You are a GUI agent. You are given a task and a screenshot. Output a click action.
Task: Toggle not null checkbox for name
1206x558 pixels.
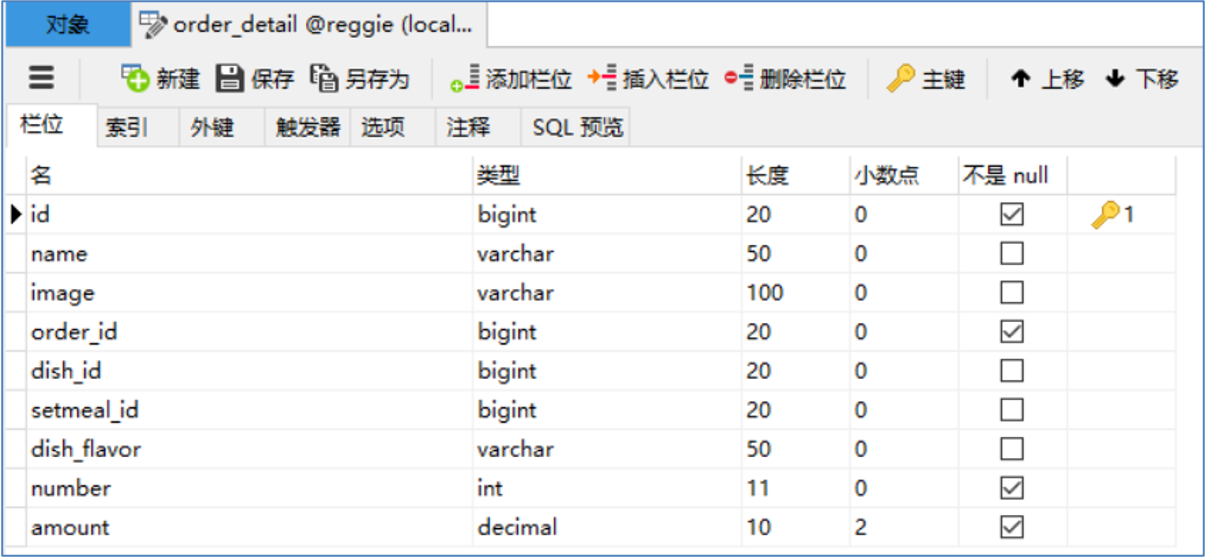[x=1012, y=253]
